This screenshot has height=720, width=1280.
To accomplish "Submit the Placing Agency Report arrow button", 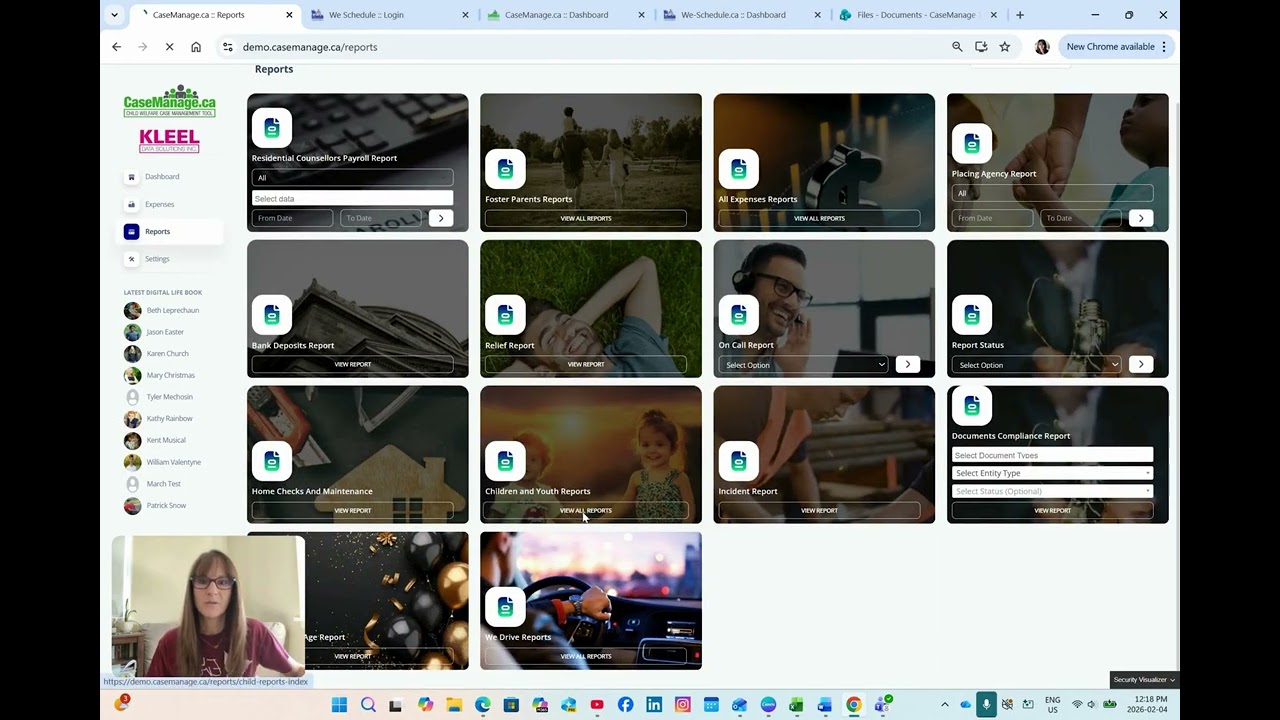I will click(1141, 218).
